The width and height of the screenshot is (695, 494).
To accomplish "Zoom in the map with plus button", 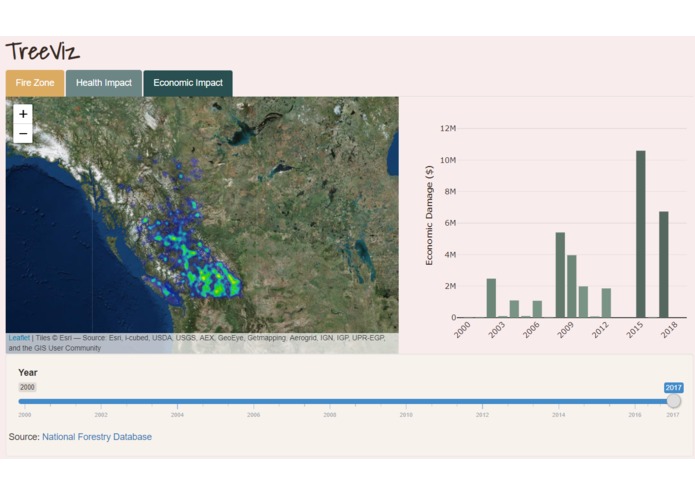I will (x=23, y=114).
